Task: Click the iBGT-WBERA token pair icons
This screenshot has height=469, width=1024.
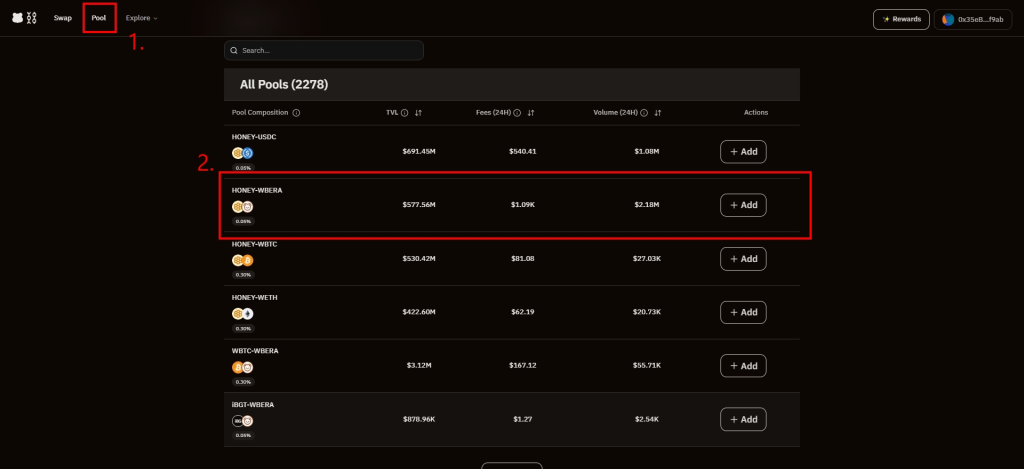Action: coord(242,421)
